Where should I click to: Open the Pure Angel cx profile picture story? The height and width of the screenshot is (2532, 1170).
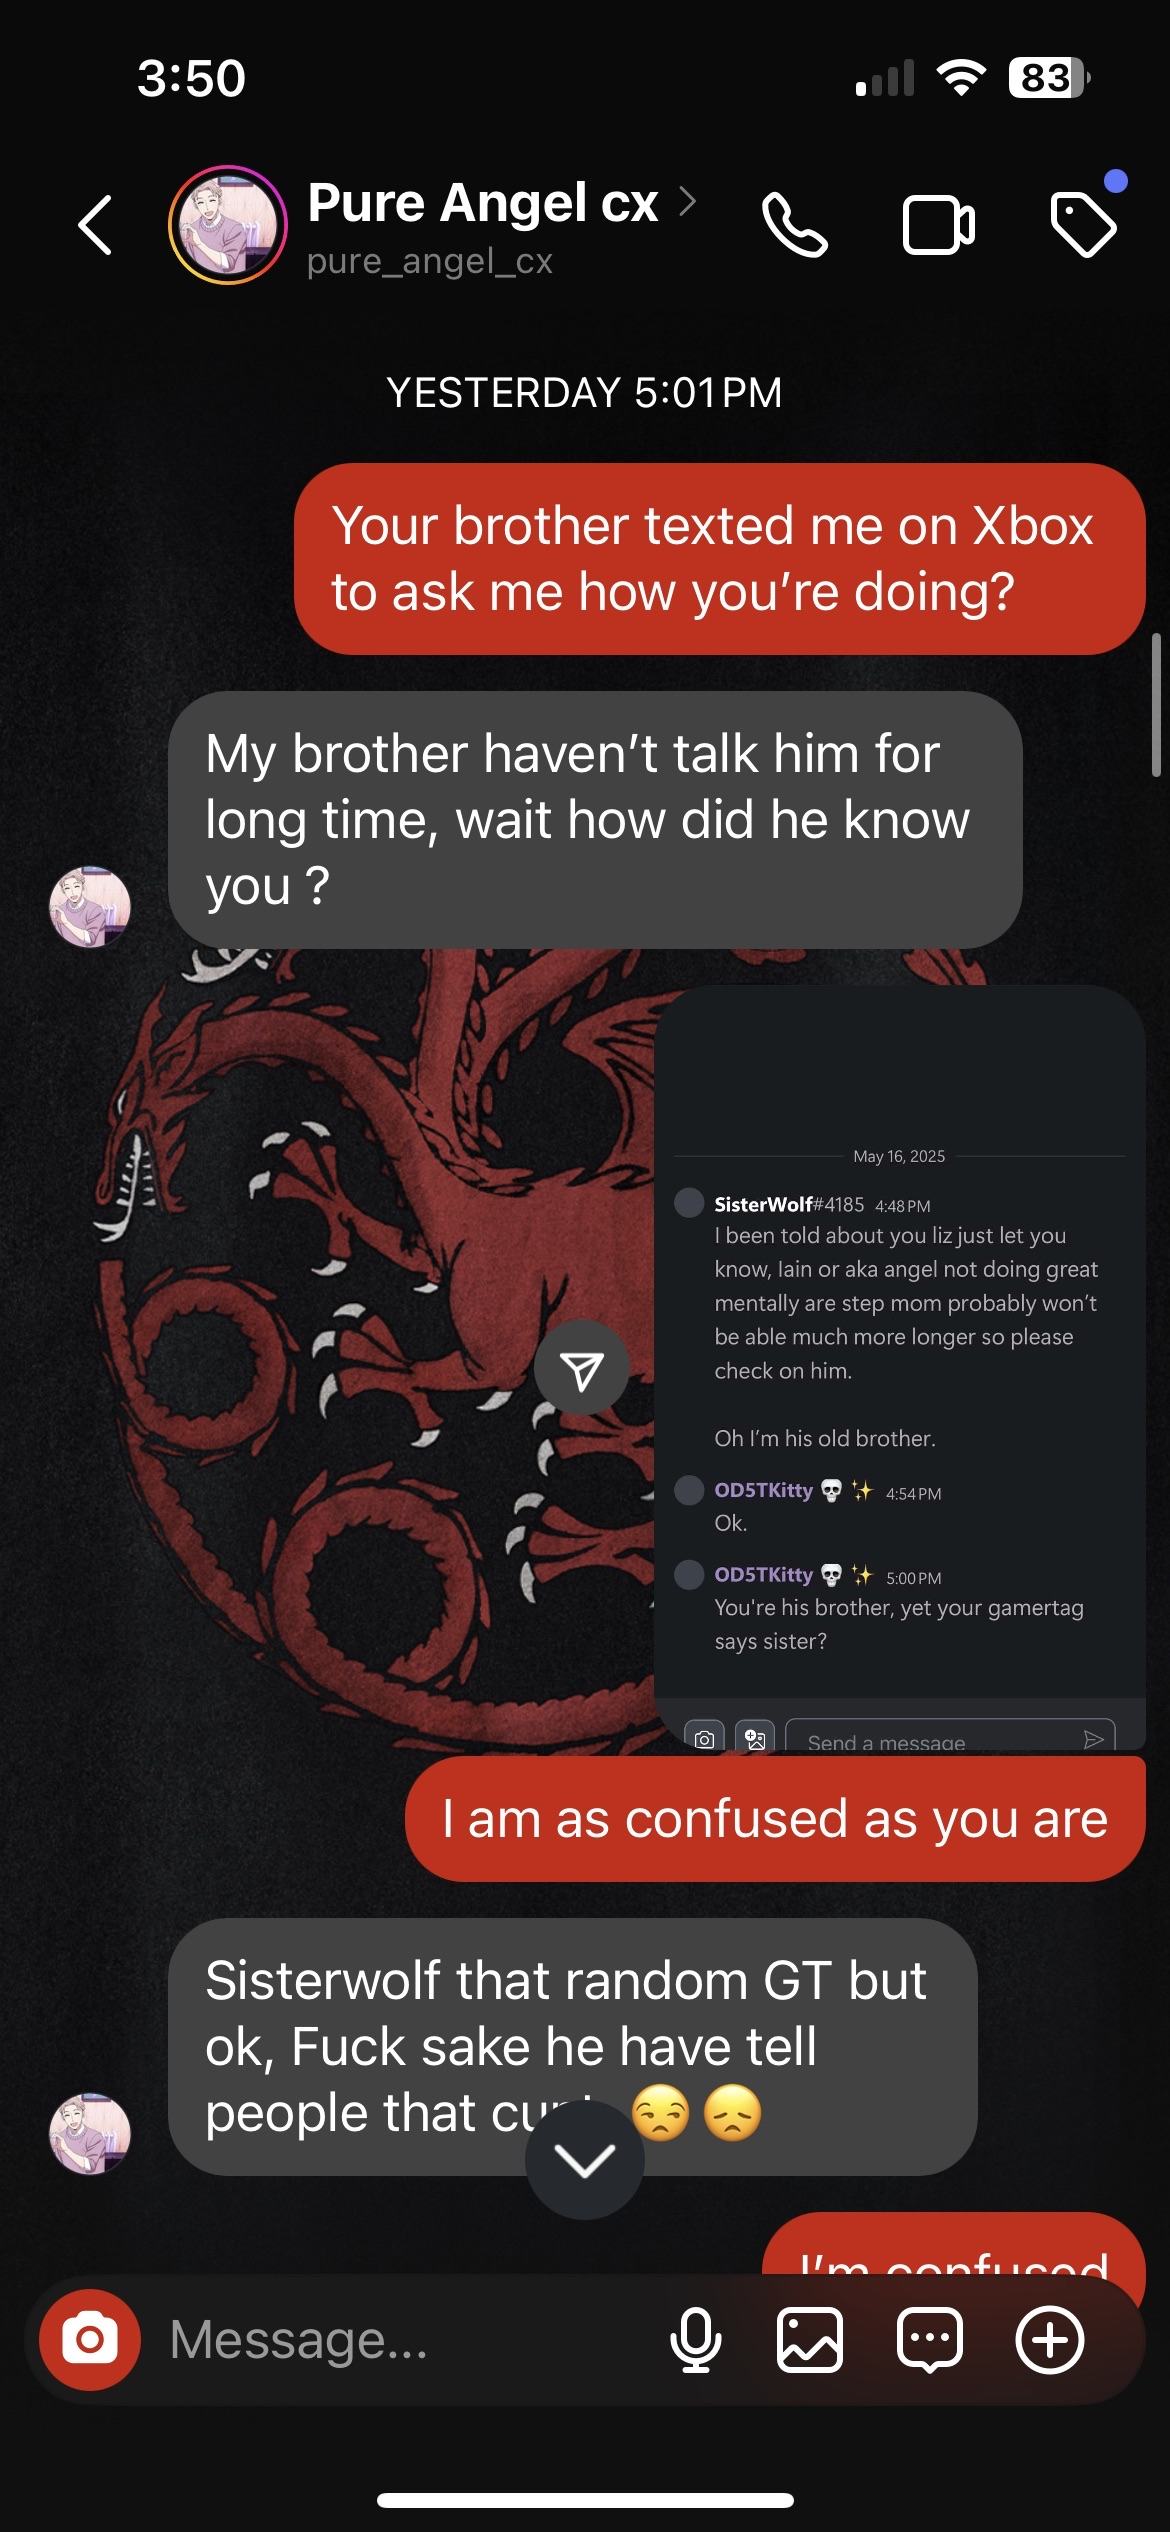tap(228, 225)
